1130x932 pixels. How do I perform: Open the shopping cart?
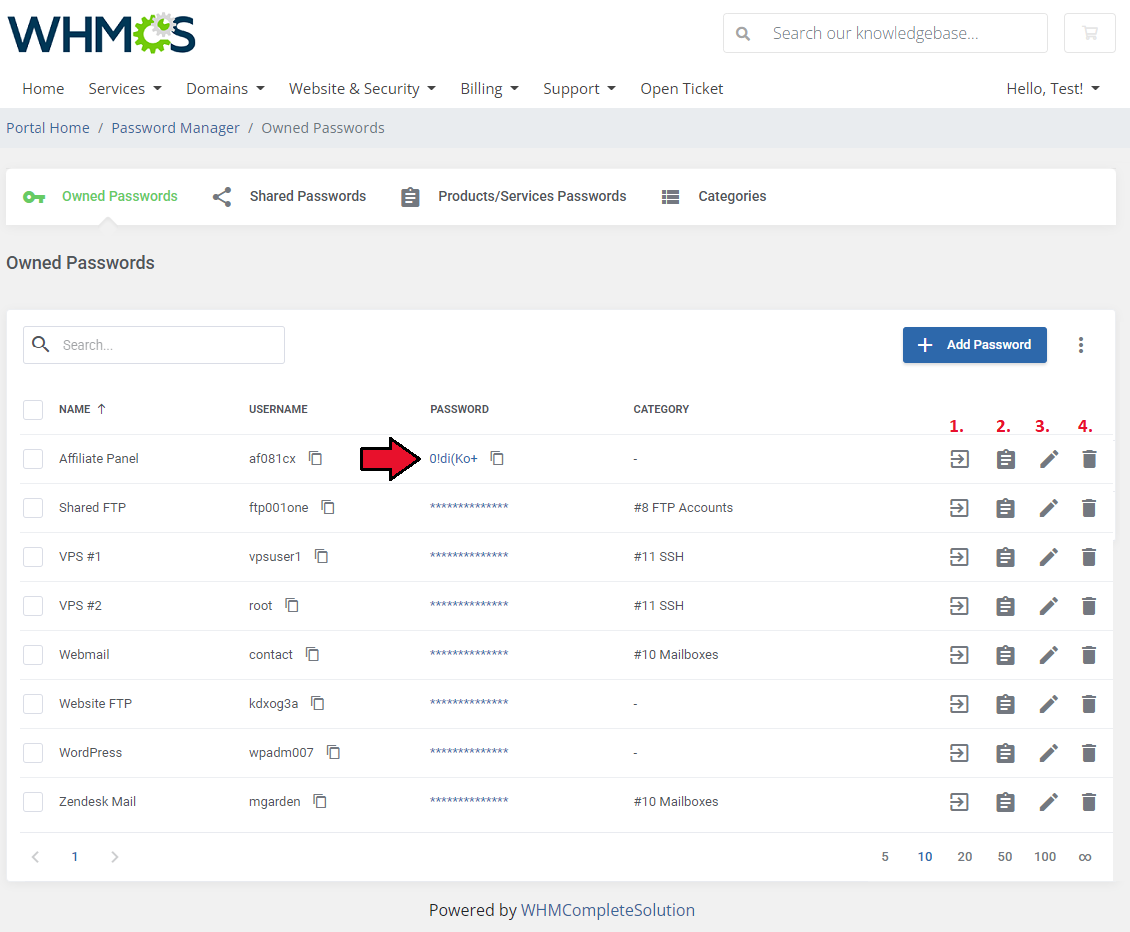[x=1090, y=33]
